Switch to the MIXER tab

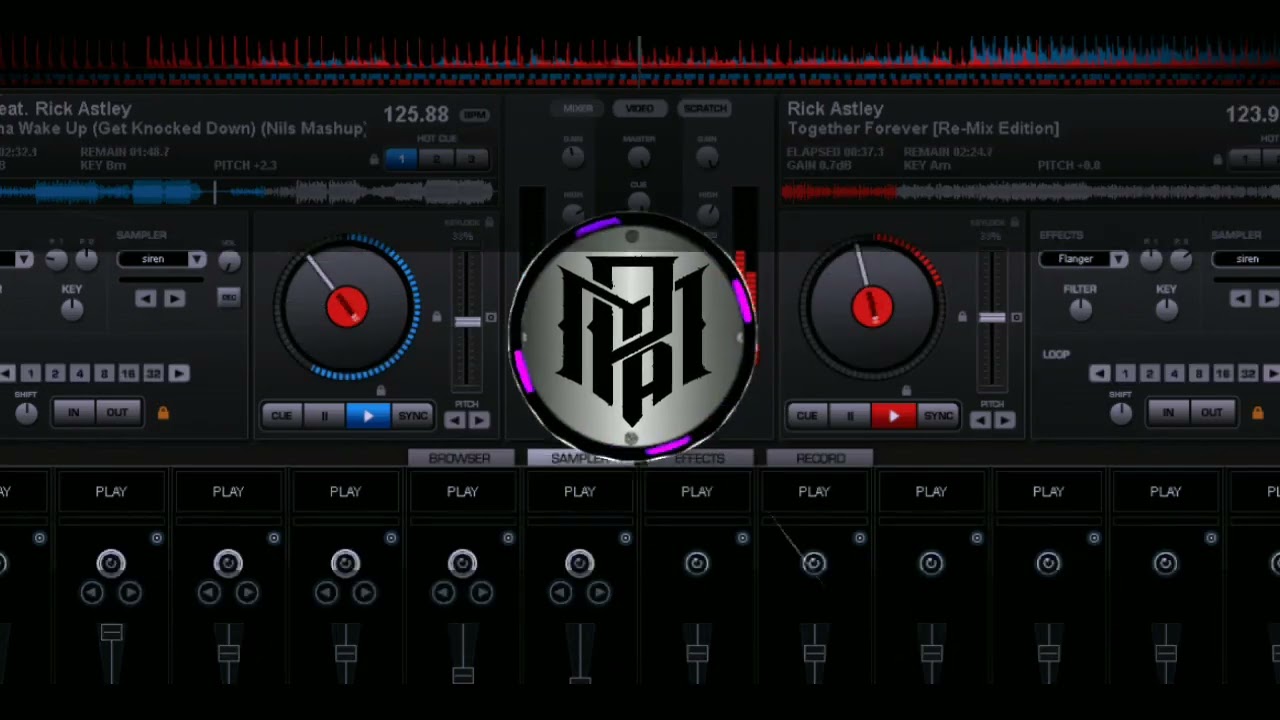577,108
